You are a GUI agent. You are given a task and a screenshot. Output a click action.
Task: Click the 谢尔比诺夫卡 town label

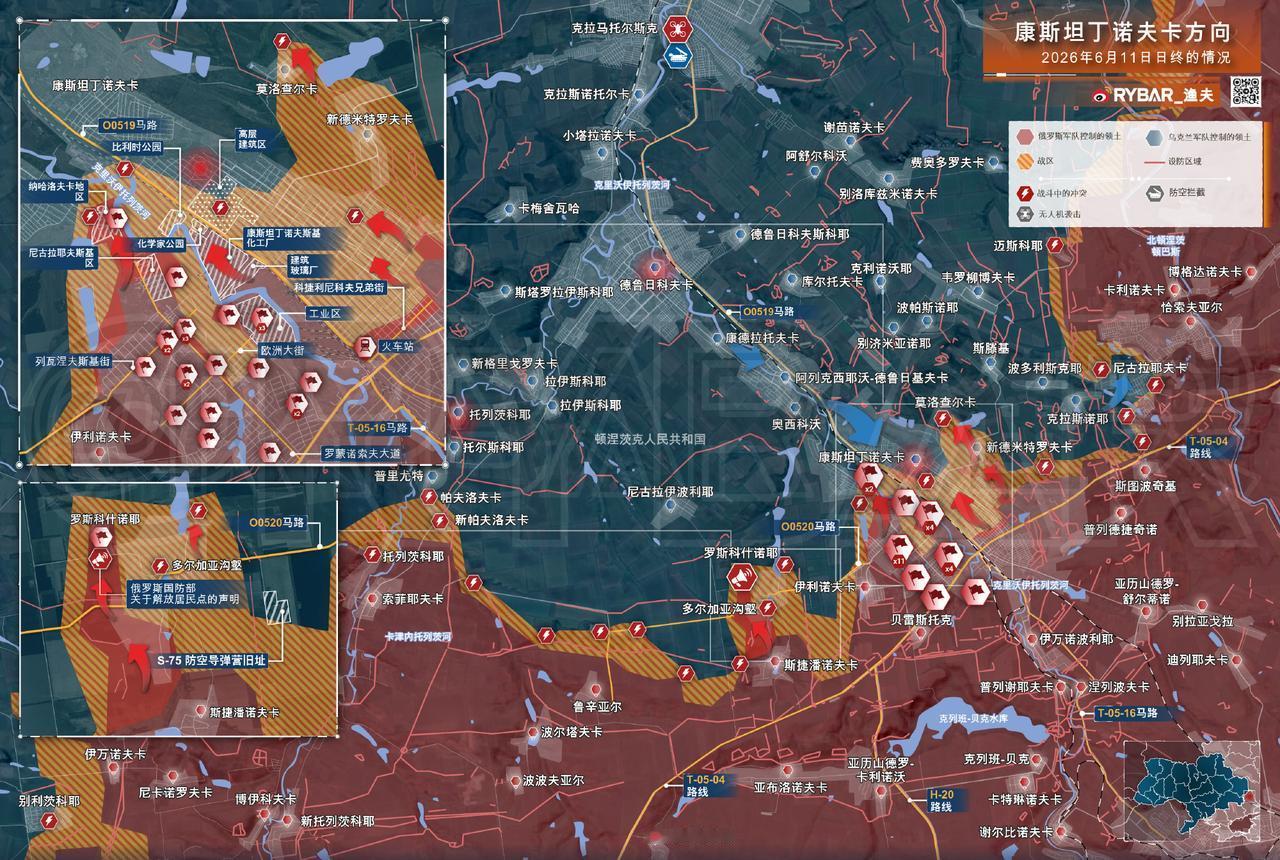click(x=1016, y=832)
